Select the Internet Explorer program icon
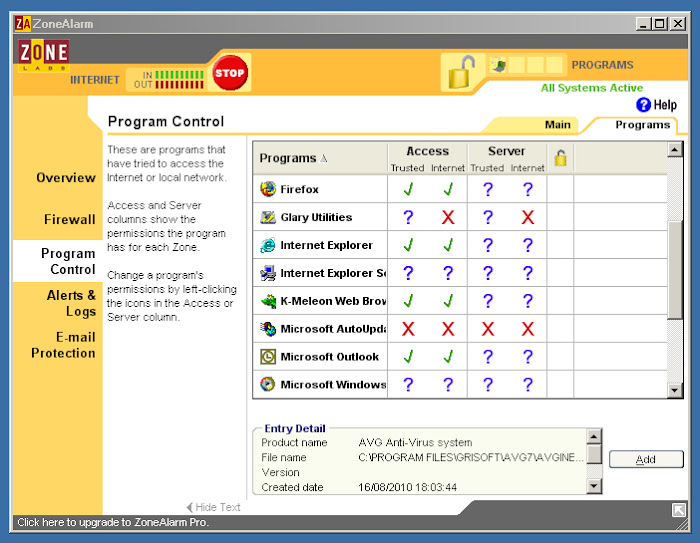 click(x=268, y=245)
